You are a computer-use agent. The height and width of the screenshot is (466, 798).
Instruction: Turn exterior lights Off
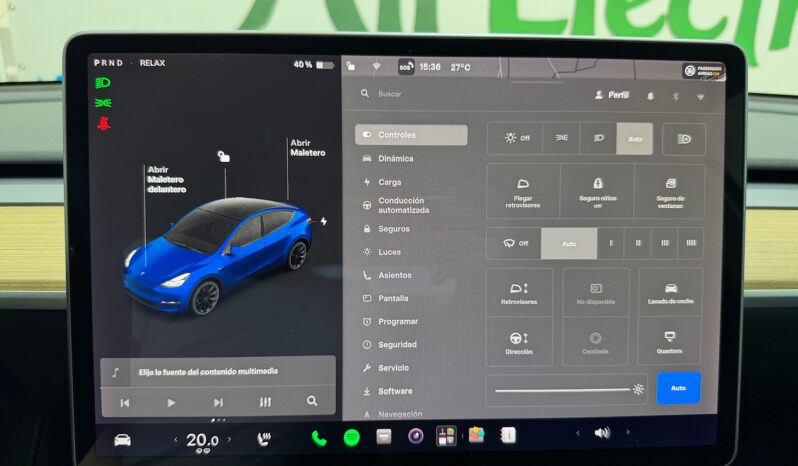516,138
